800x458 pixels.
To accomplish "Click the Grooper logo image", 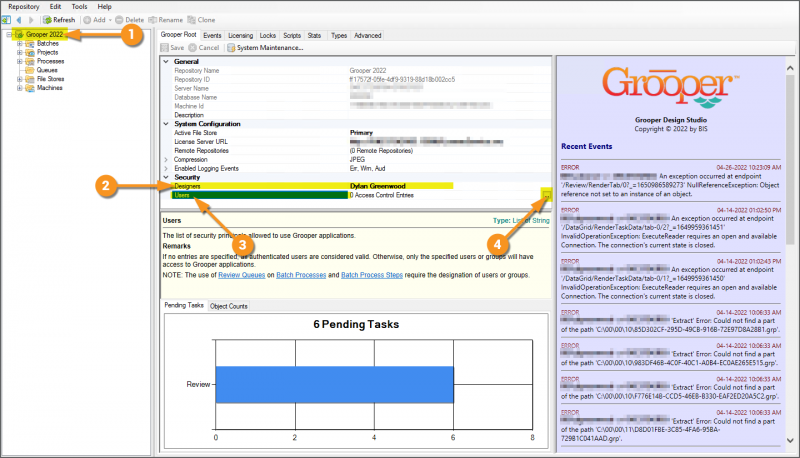I will click(670, 87).
